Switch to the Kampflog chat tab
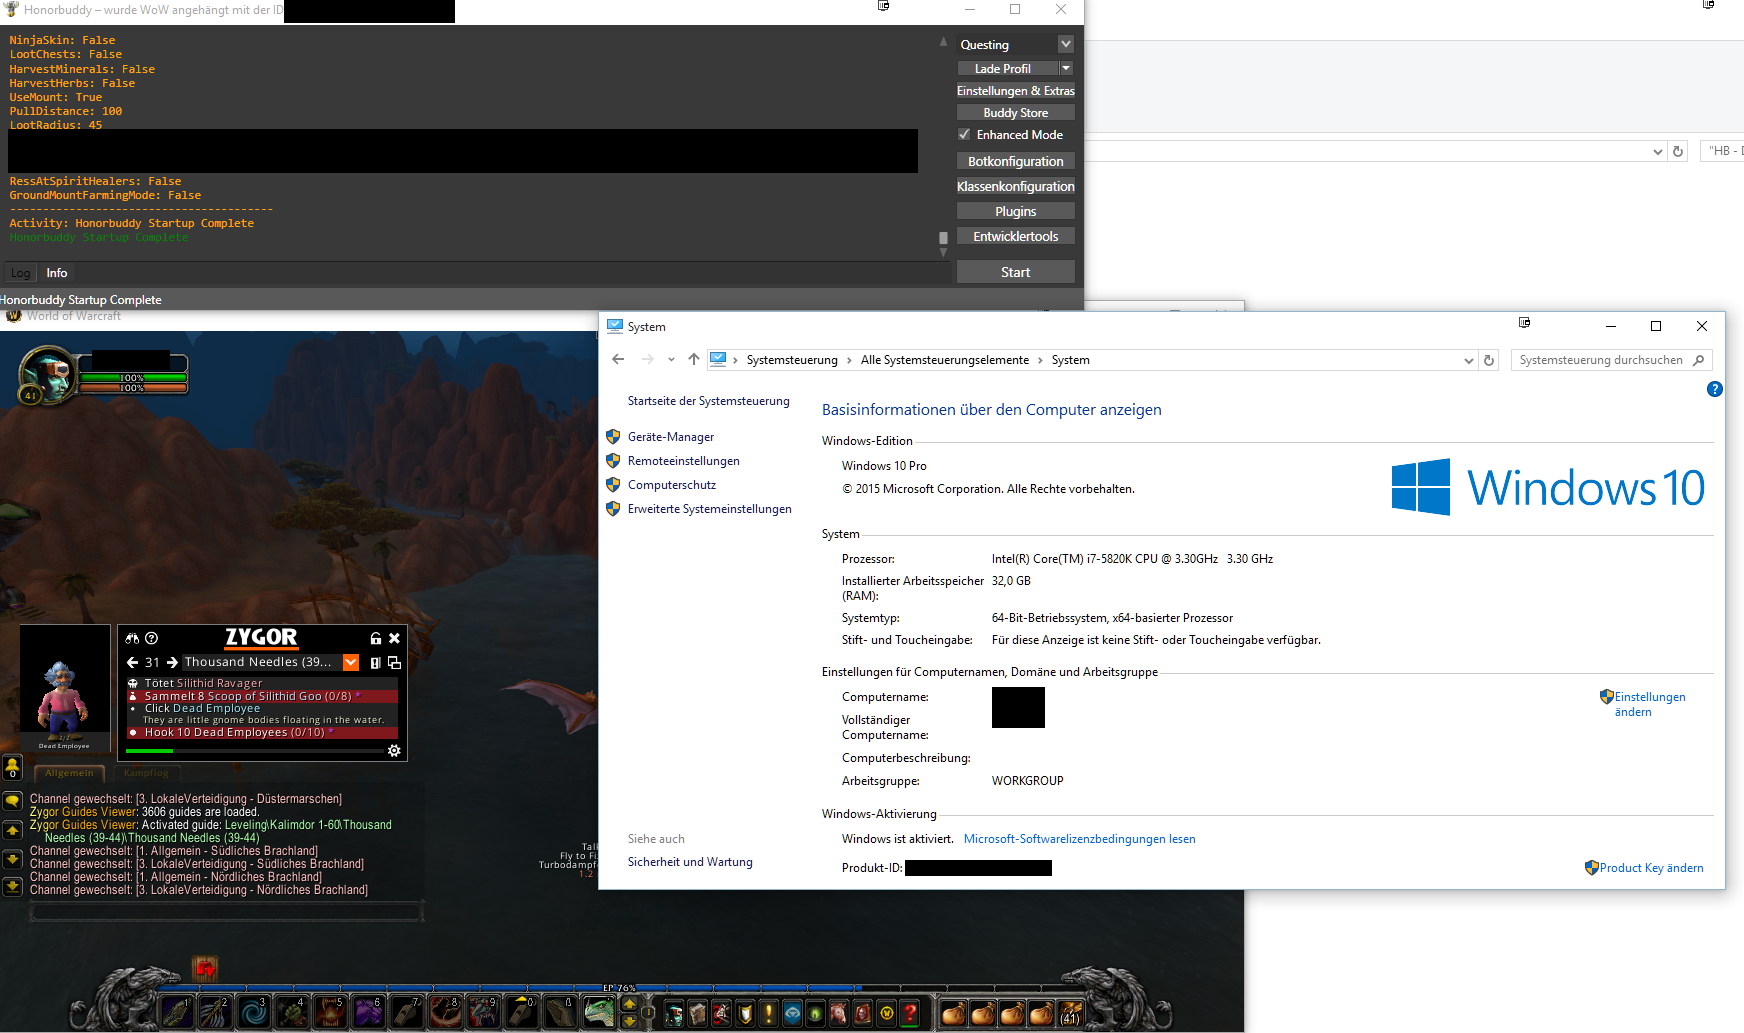Viewport: 1744px width, 1033px height. pos(146,773)
